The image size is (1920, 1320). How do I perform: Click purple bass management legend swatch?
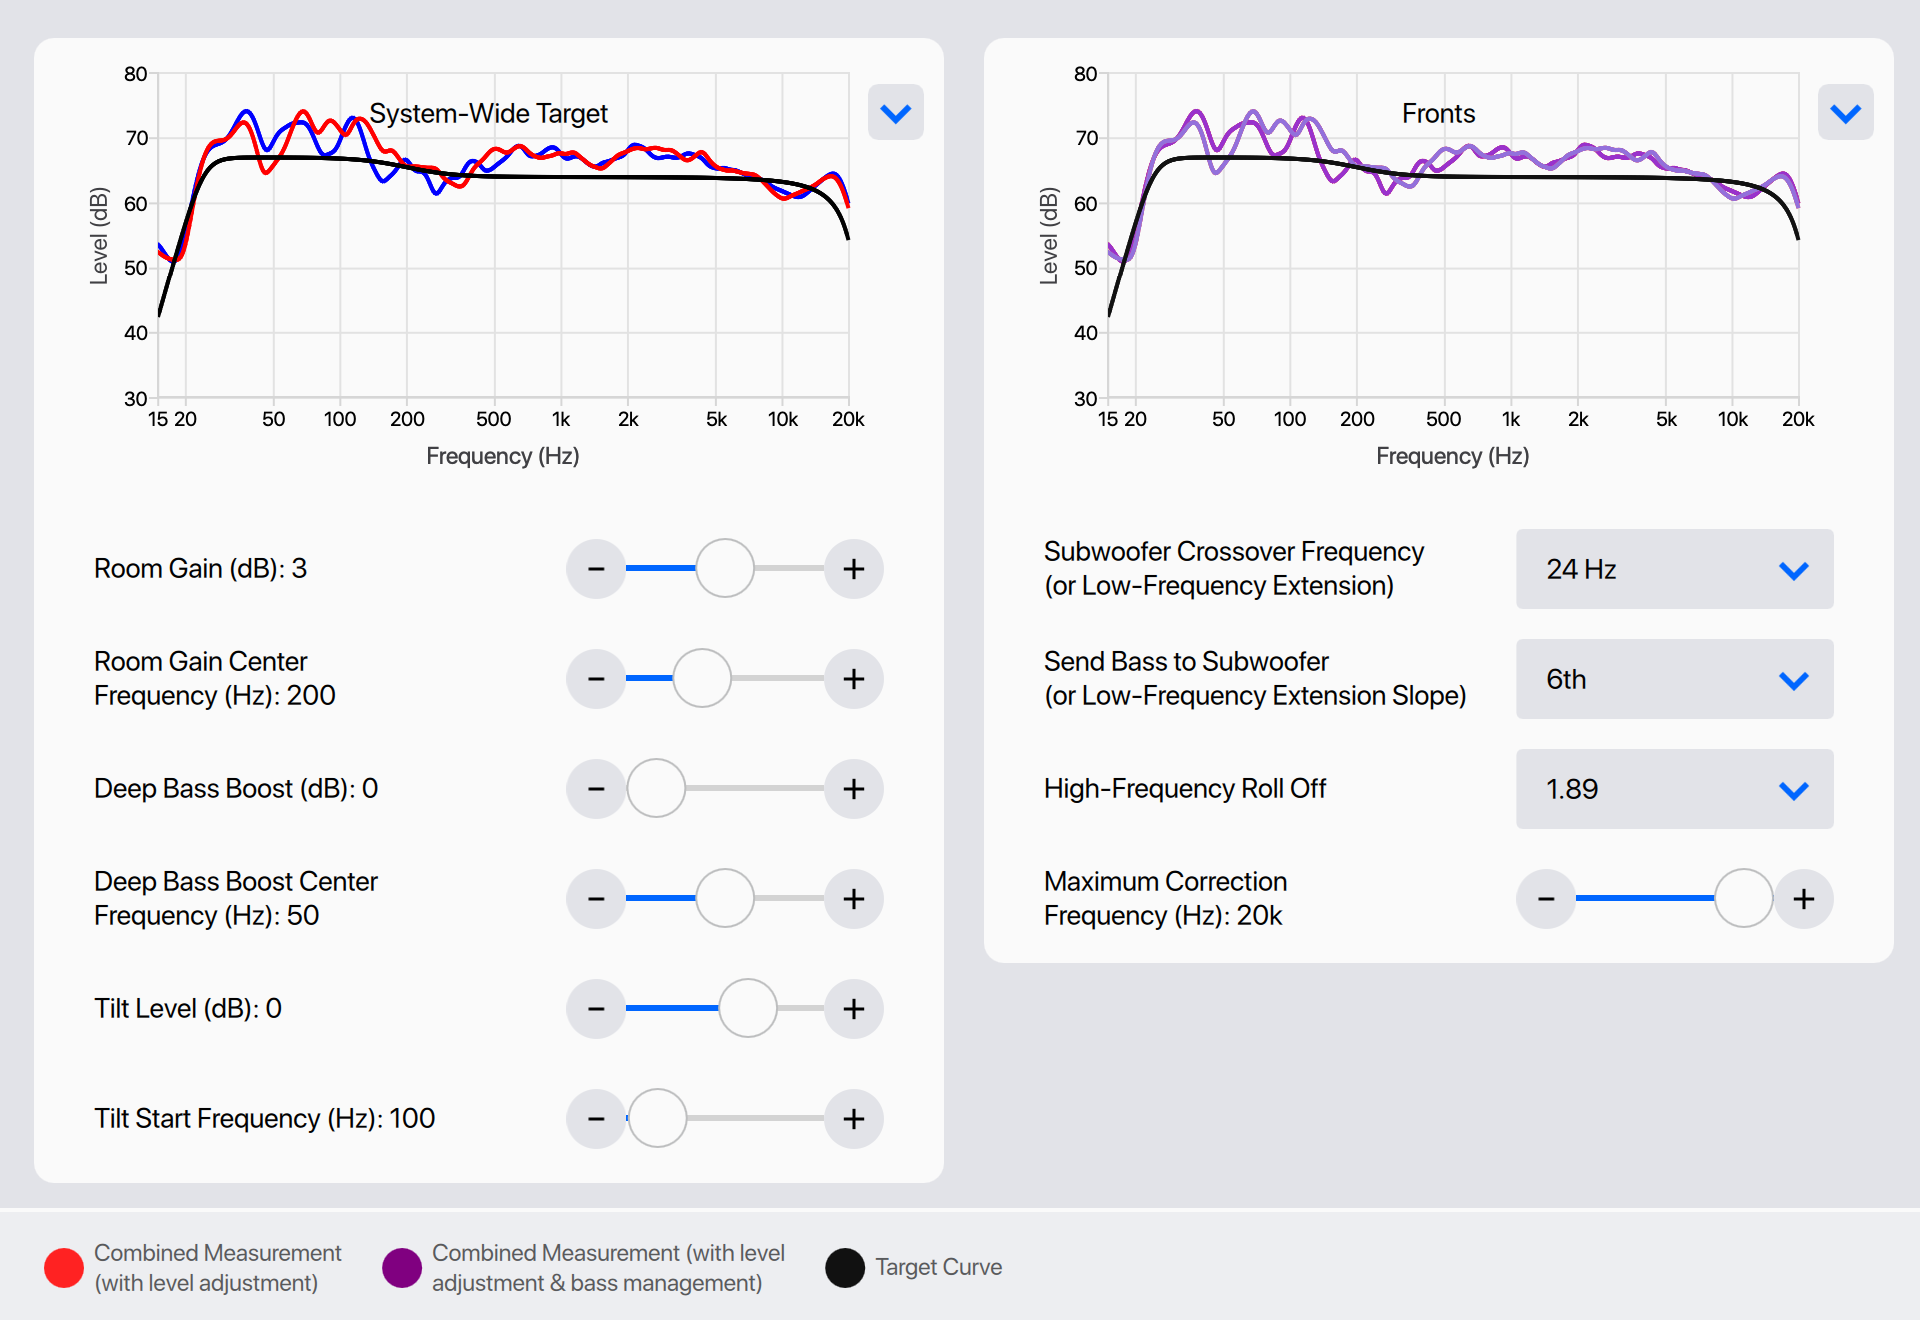click(402, 1268)
